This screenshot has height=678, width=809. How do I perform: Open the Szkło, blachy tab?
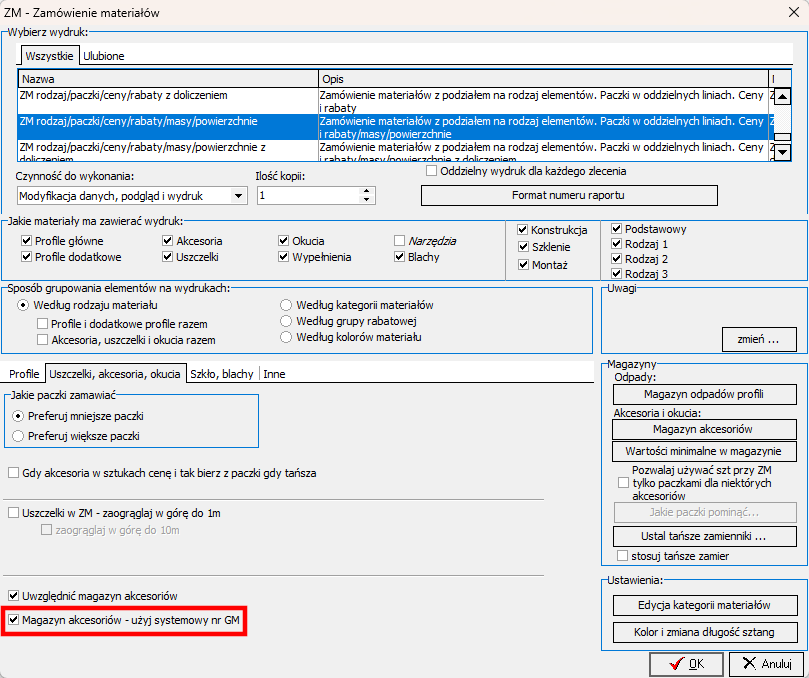pyautogui.click(x=222, y=374)
